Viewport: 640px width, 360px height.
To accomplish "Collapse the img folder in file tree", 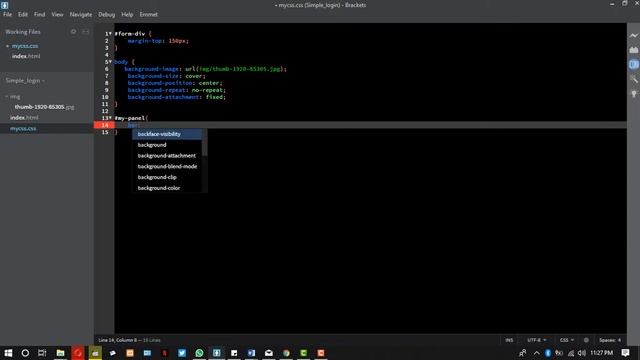I will pos(7,97).
